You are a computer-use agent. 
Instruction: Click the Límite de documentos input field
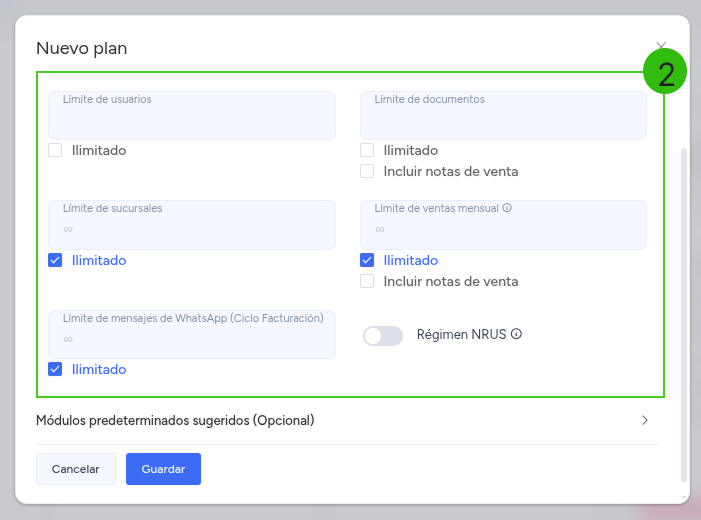(x=503, y=115)
